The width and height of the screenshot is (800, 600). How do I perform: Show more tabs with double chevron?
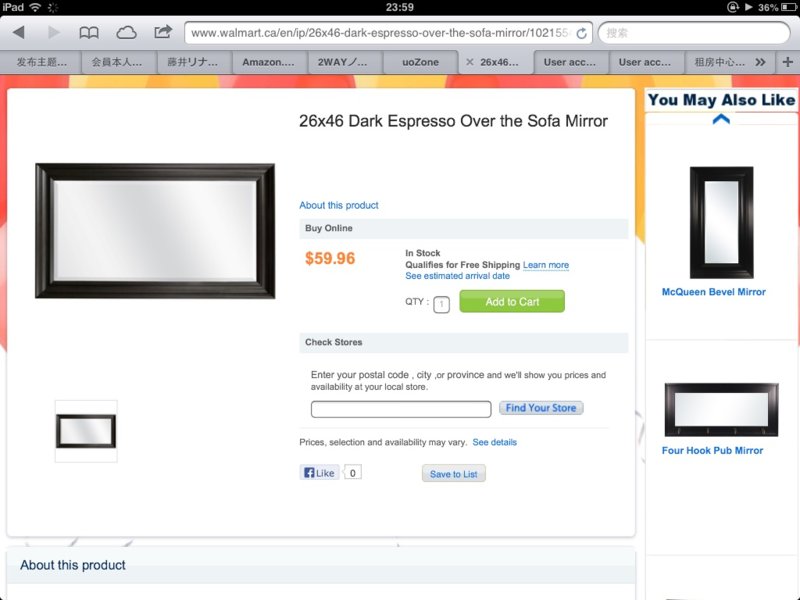(760, 62)
